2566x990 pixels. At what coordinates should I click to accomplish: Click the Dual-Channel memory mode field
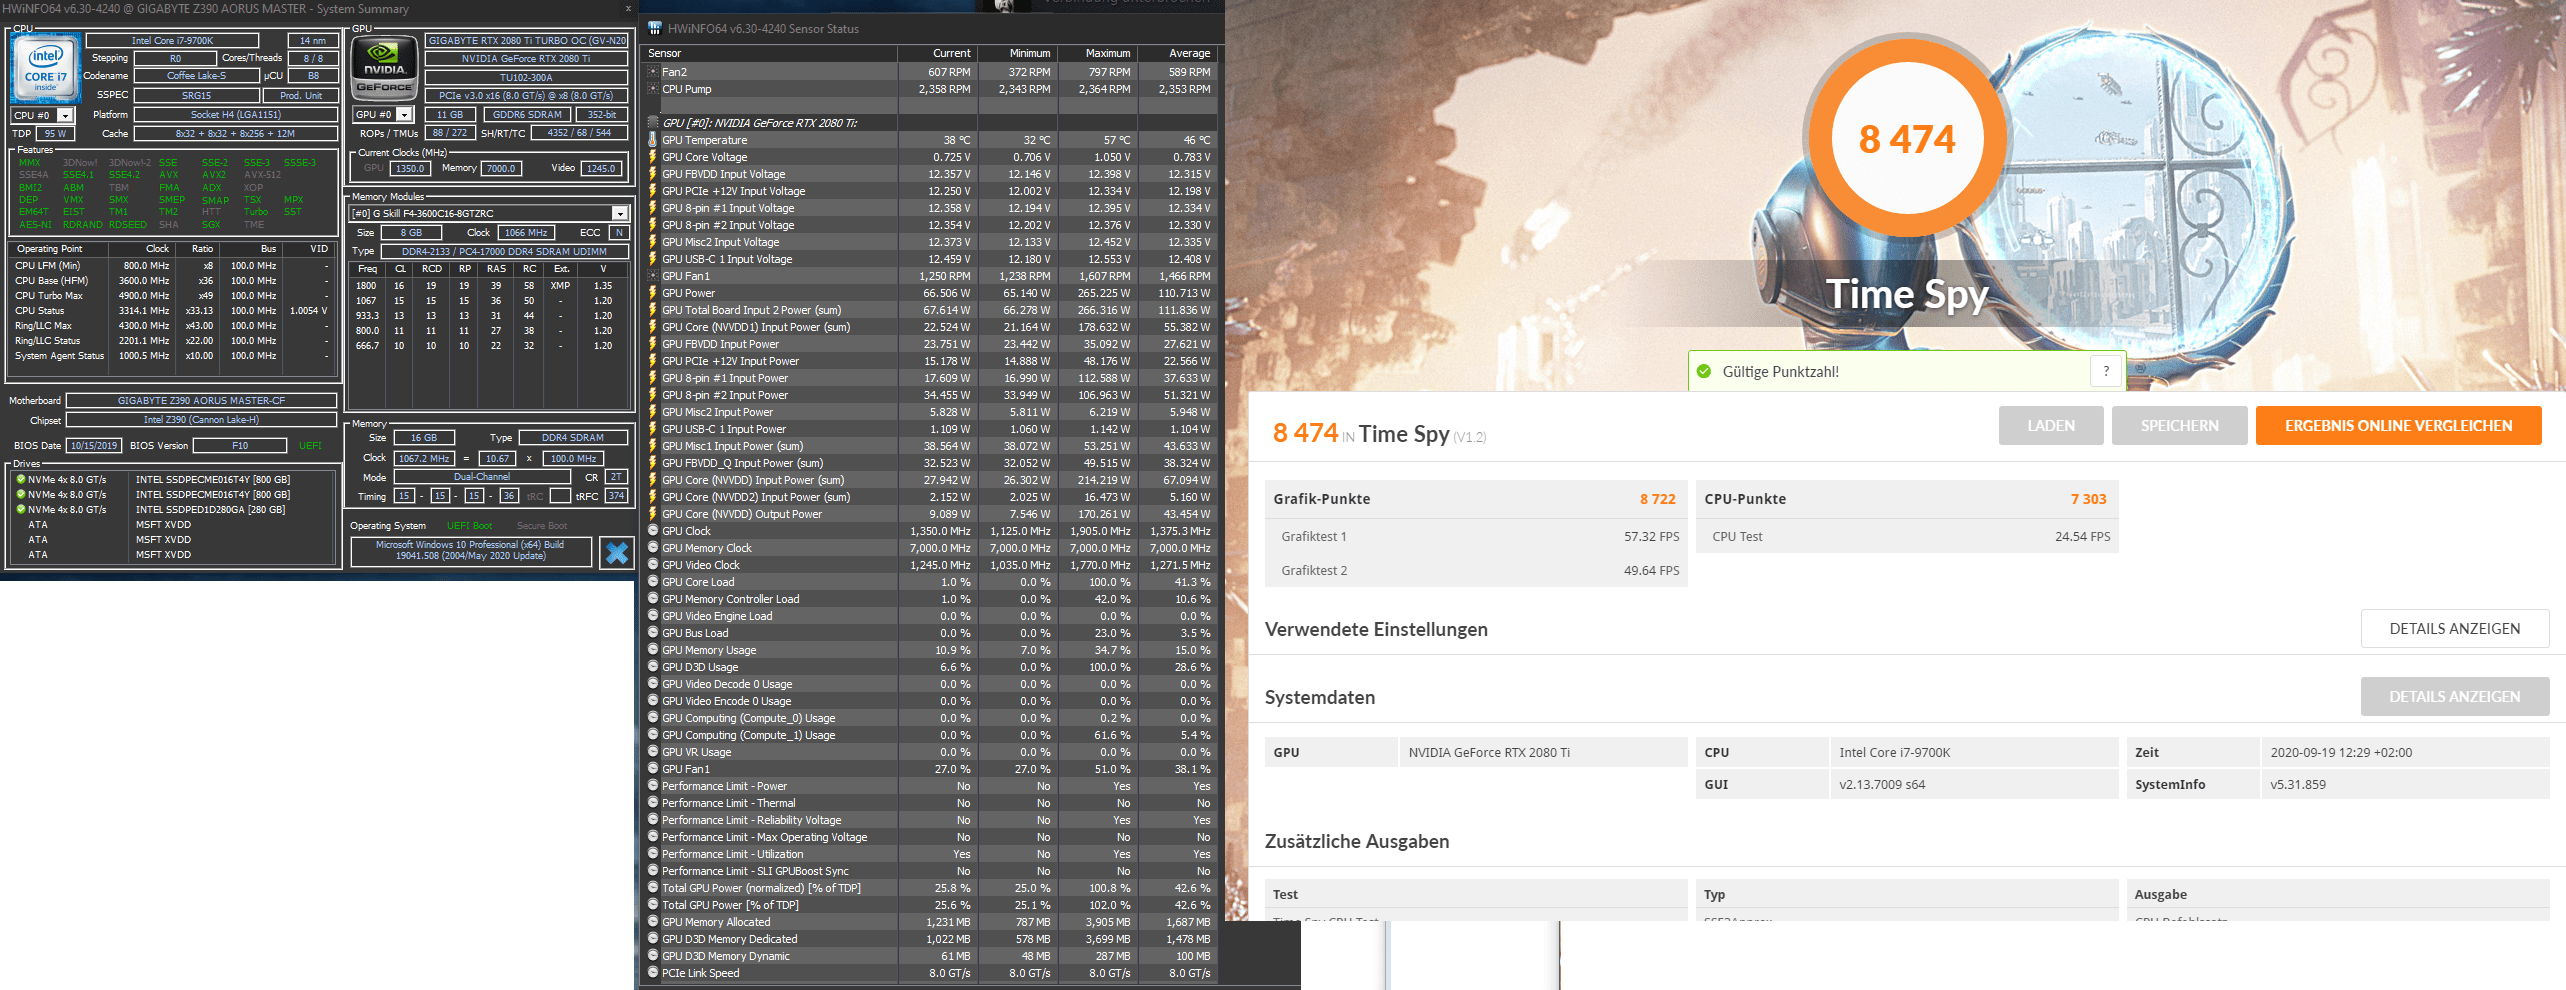(482, 477)
